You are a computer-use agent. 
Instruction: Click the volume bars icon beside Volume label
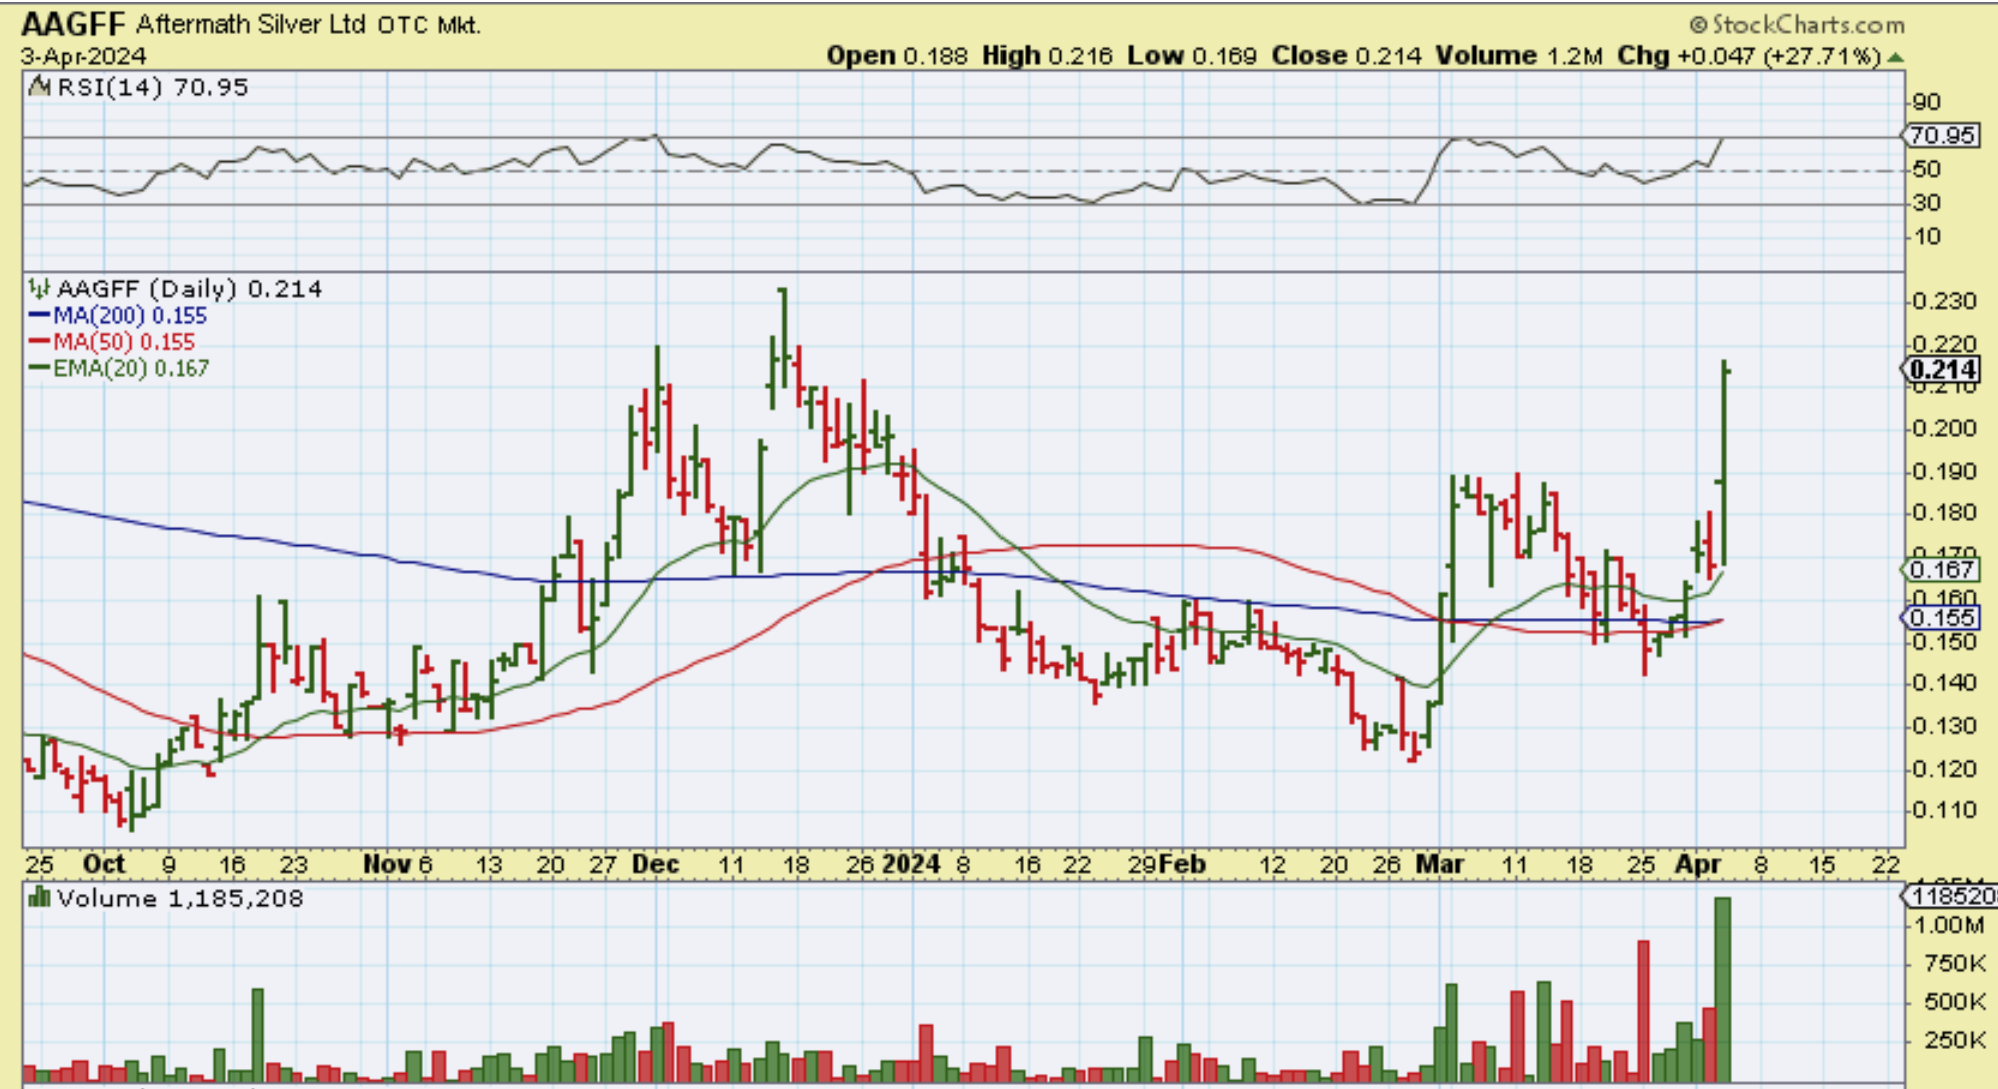point(40,897)
